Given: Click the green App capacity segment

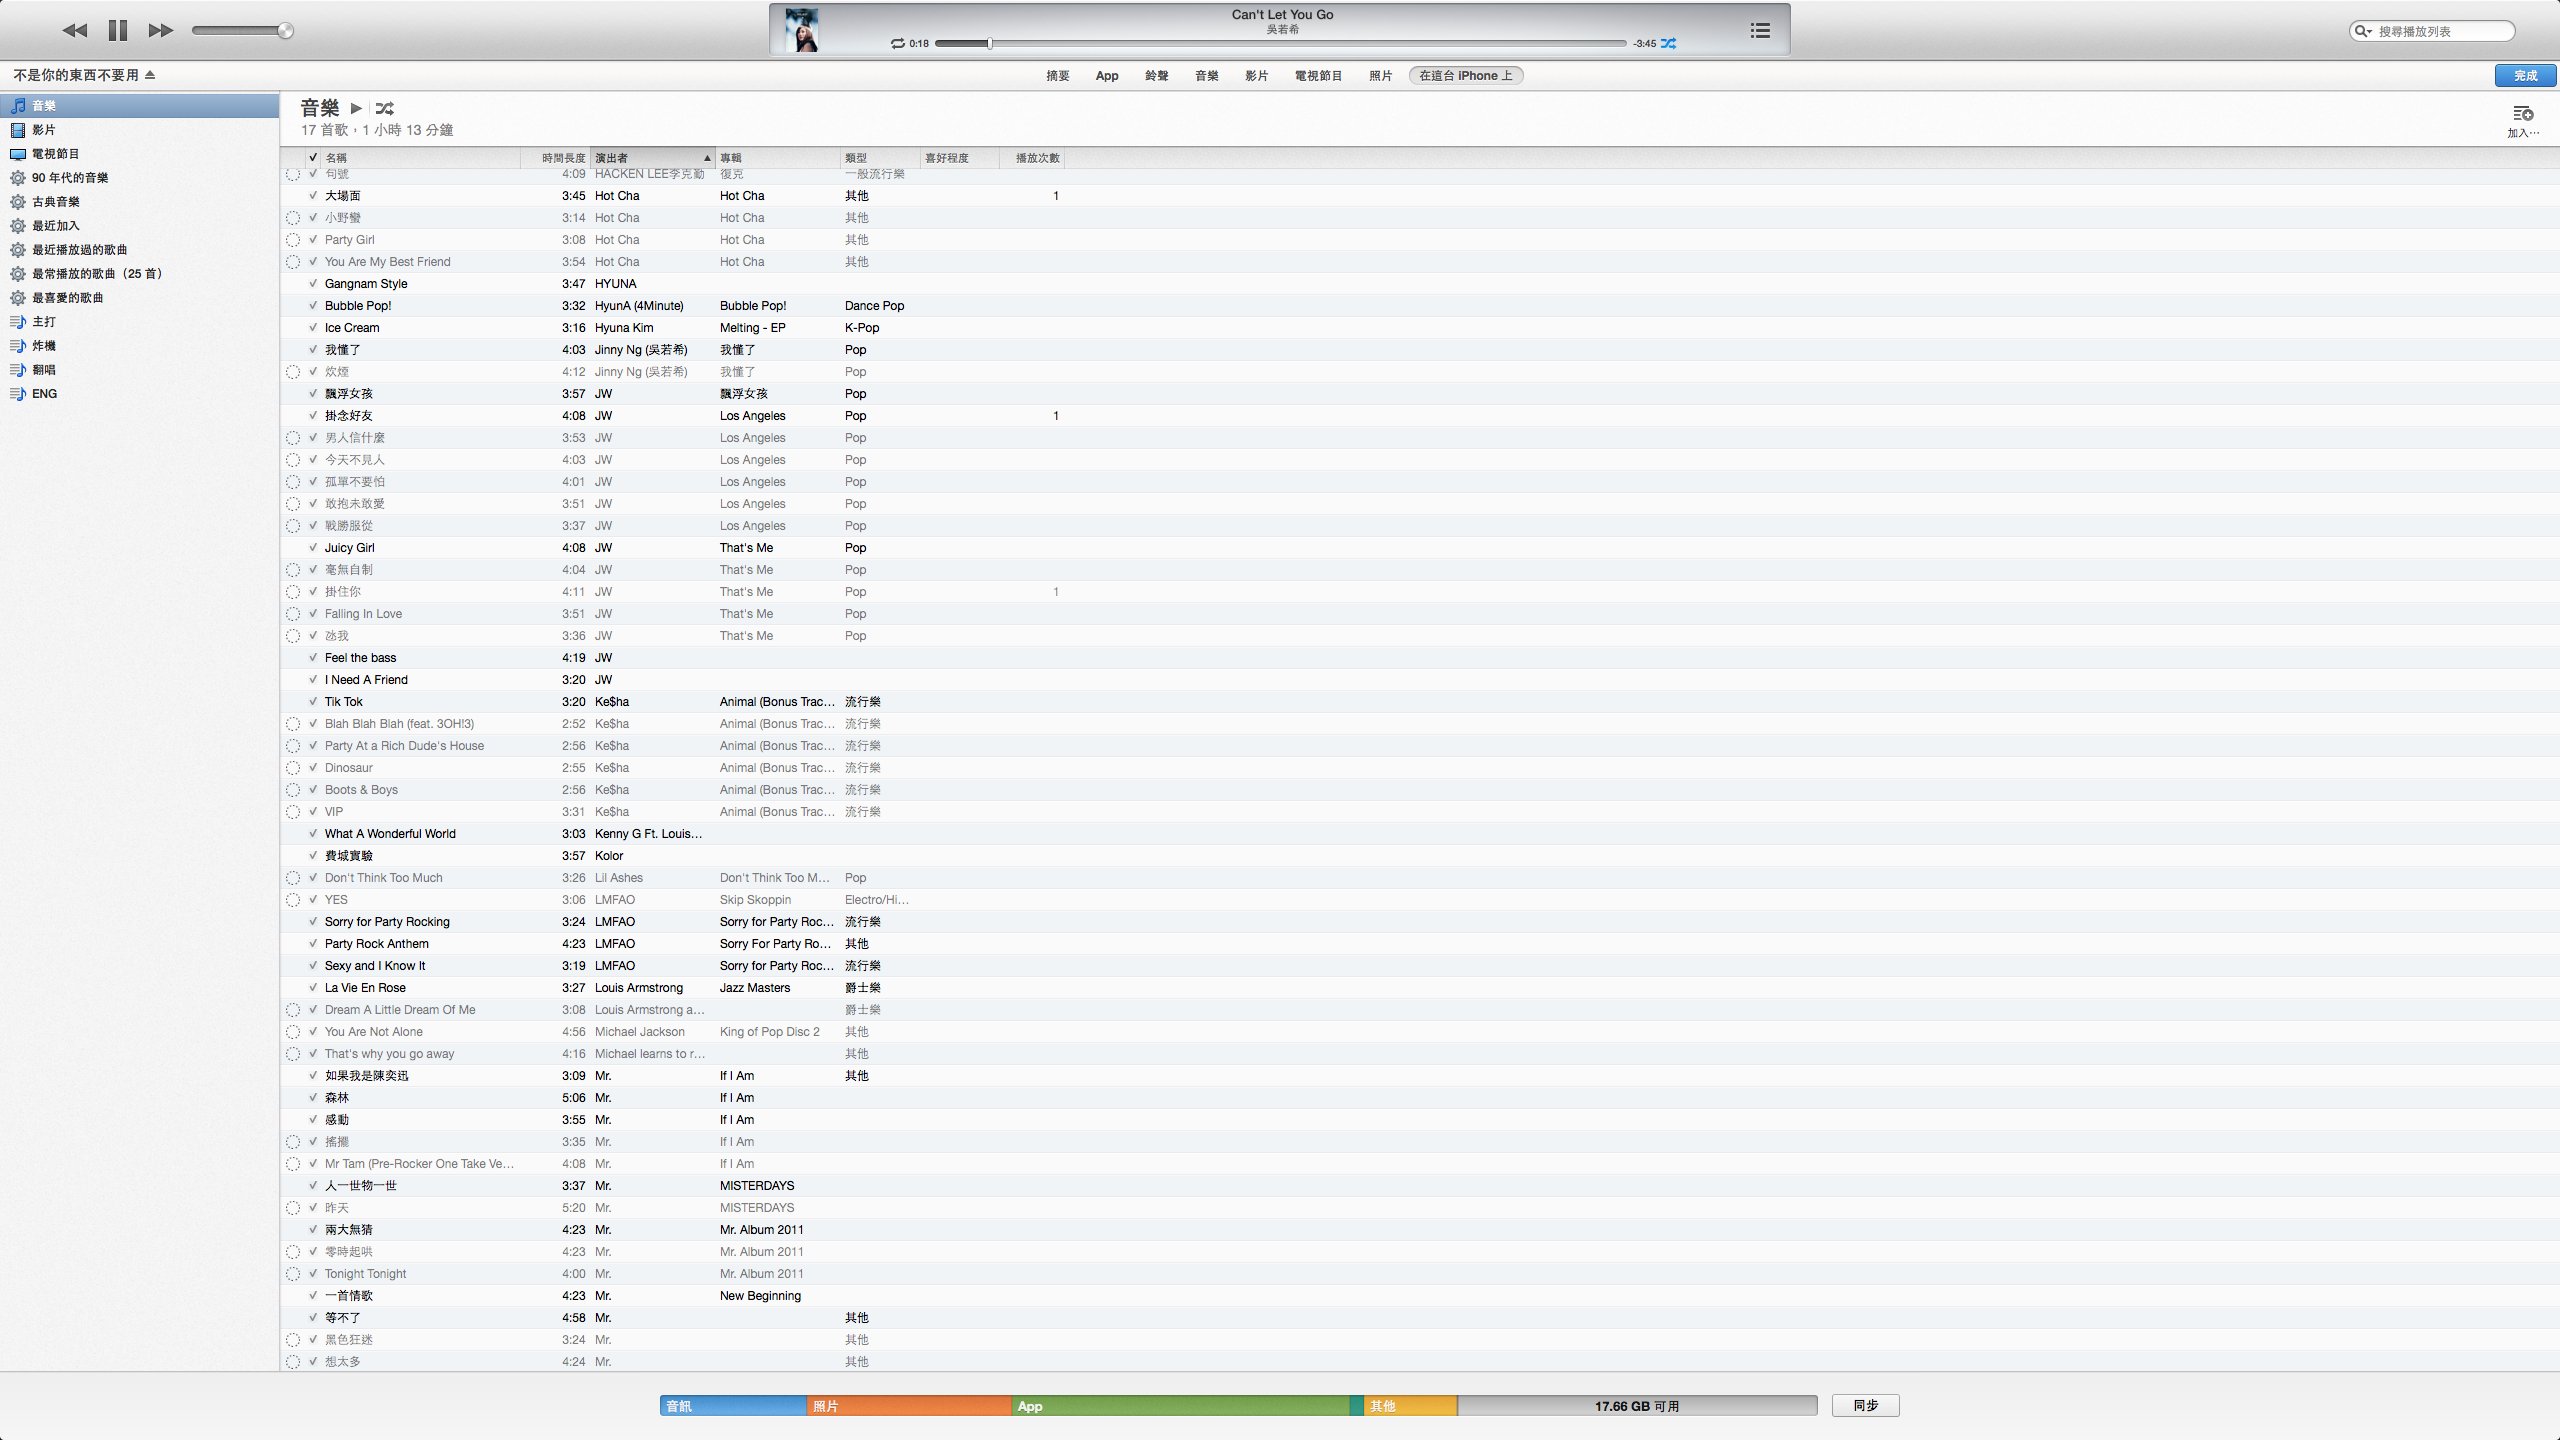Looking at the screenshot, I should point(1180,1406).
